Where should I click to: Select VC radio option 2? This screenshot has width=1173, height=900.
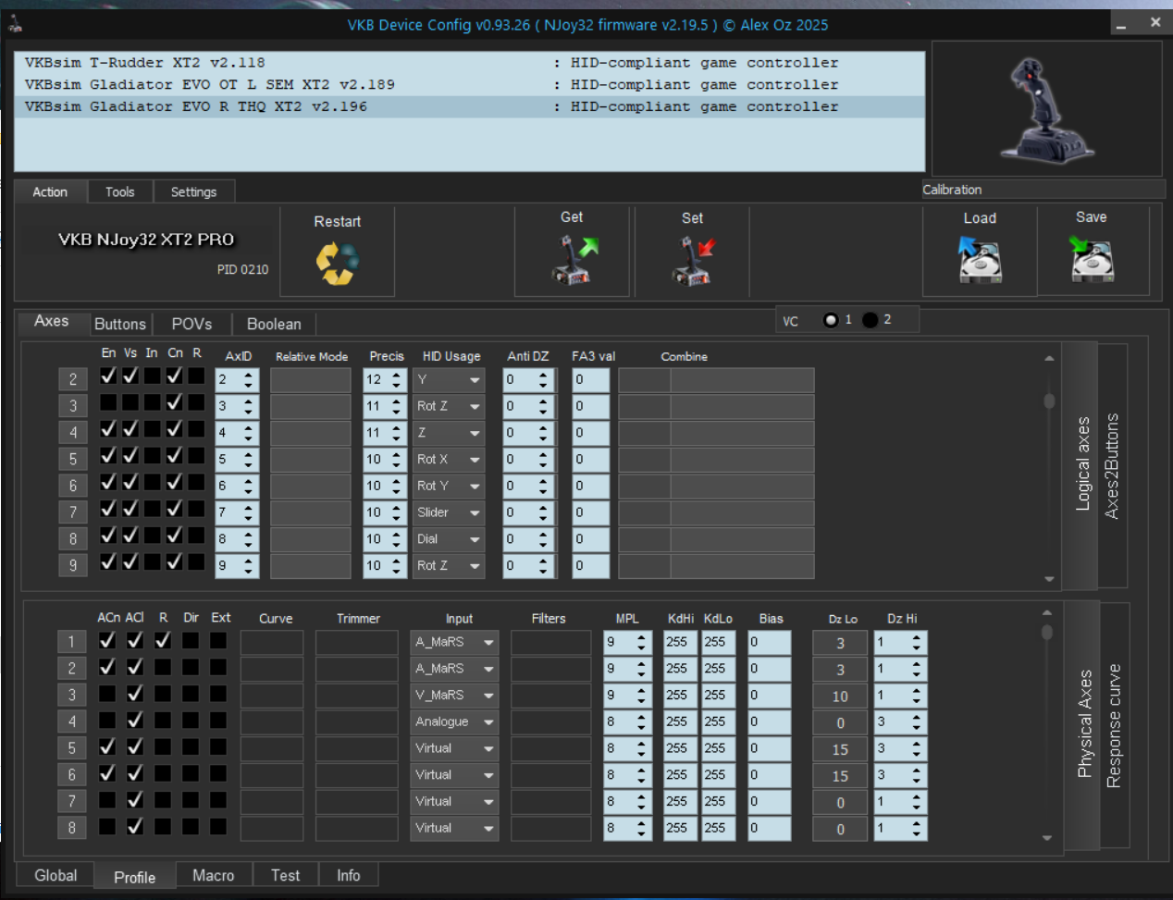tap(870, 320)
